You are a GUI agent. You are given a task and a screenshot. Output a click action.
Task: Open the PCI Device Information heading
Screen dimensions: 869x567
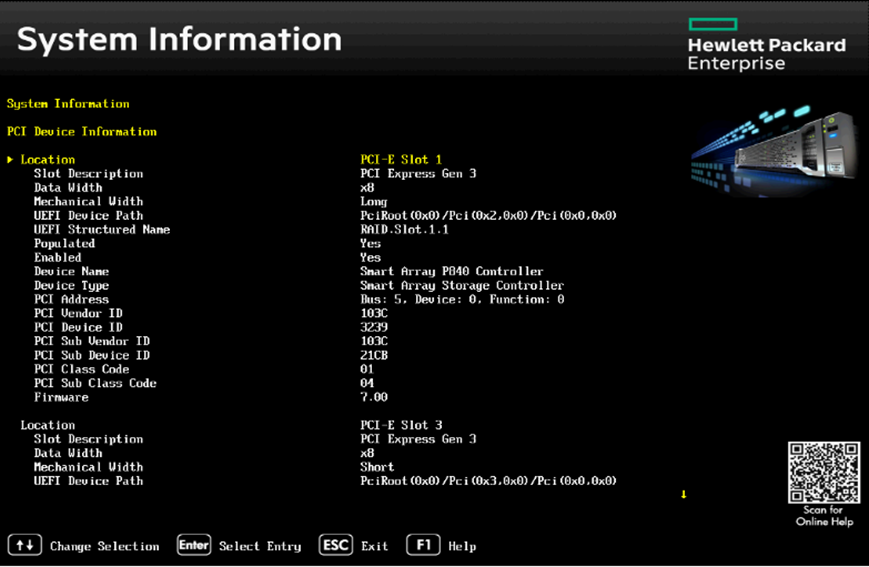click(x=82, y=131)
